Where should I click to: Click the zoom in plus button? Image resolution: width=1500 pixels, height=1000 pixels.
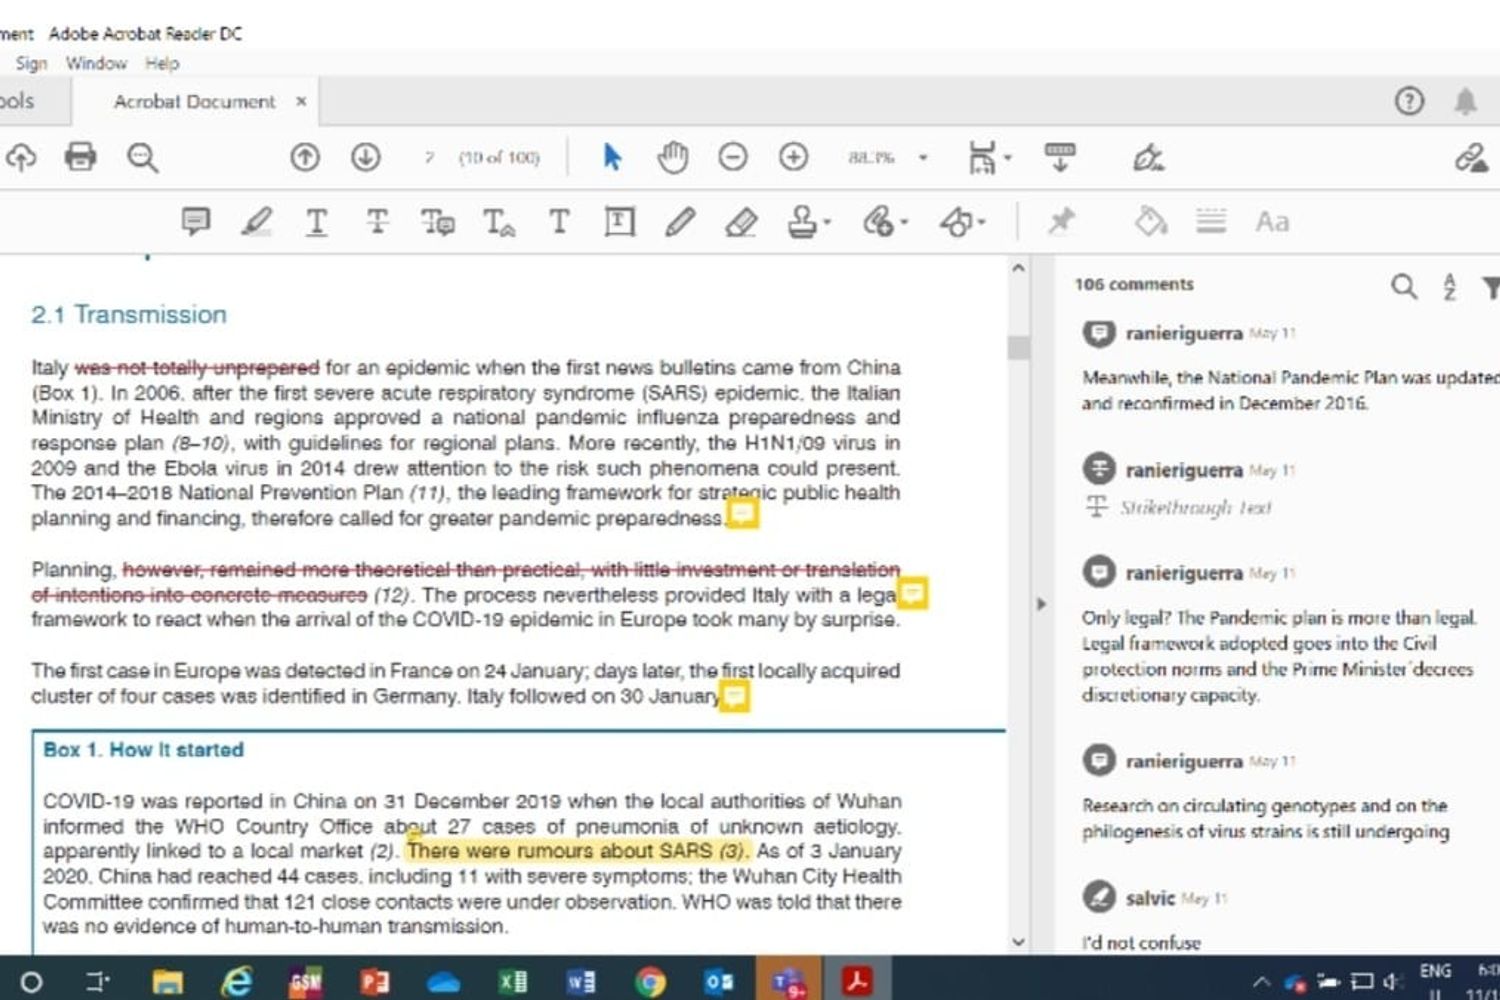coord(794,157)
